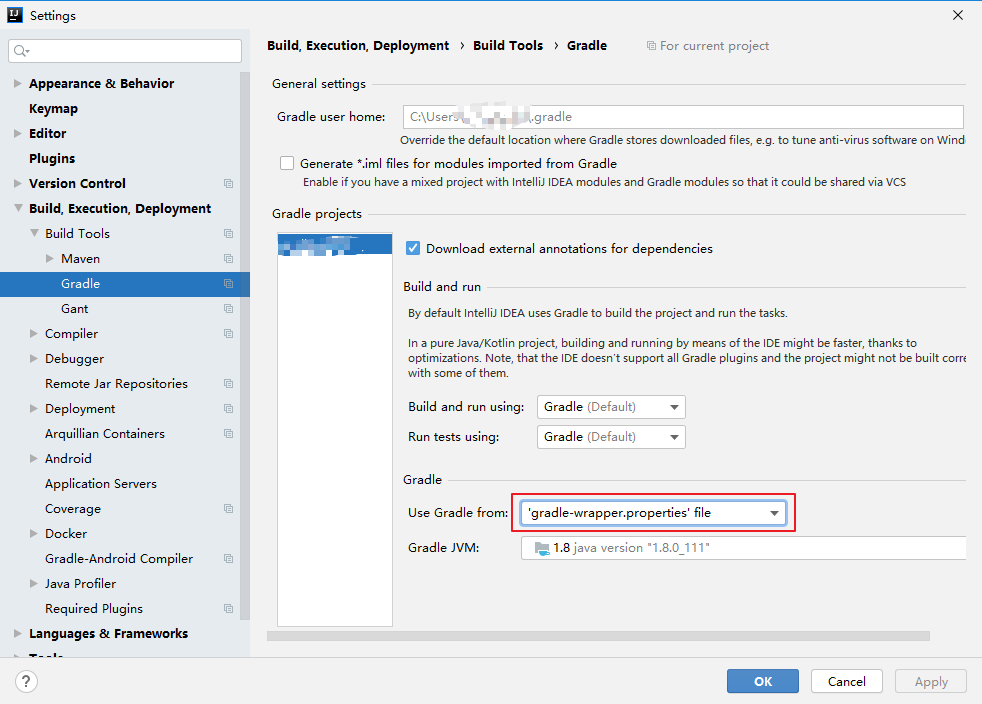
Task: Expand the Editor section arrow
Action: [x=18, y=133]
